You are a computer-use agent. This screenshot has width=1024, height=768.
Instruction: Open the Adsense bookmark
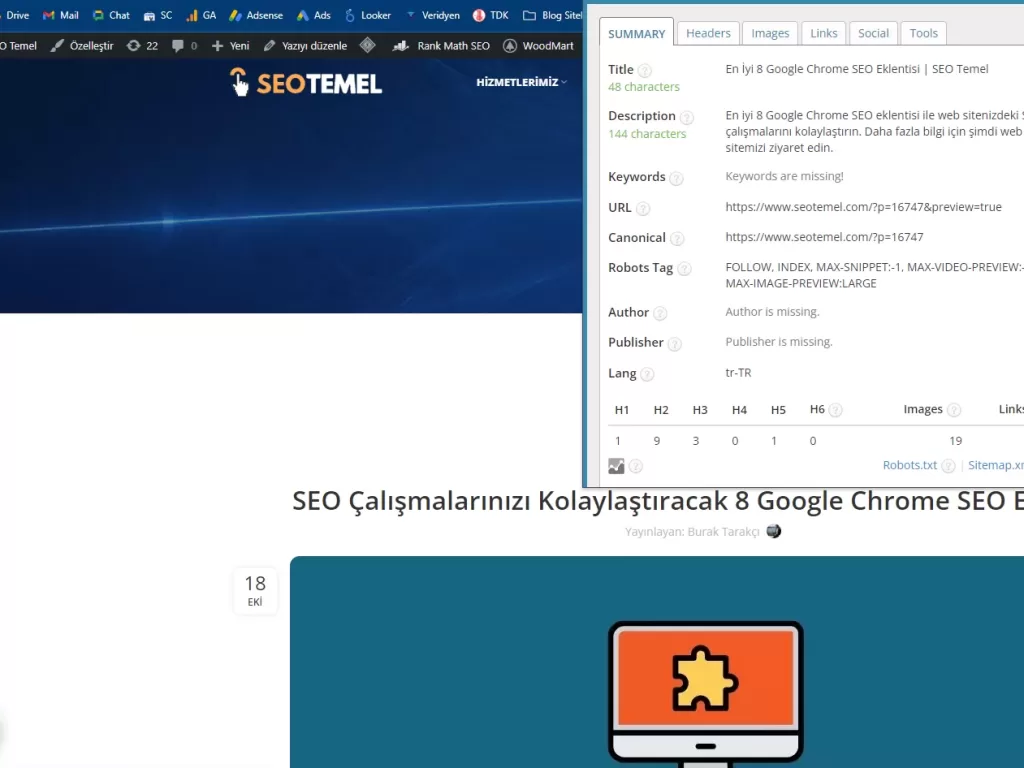click(256, 15)
